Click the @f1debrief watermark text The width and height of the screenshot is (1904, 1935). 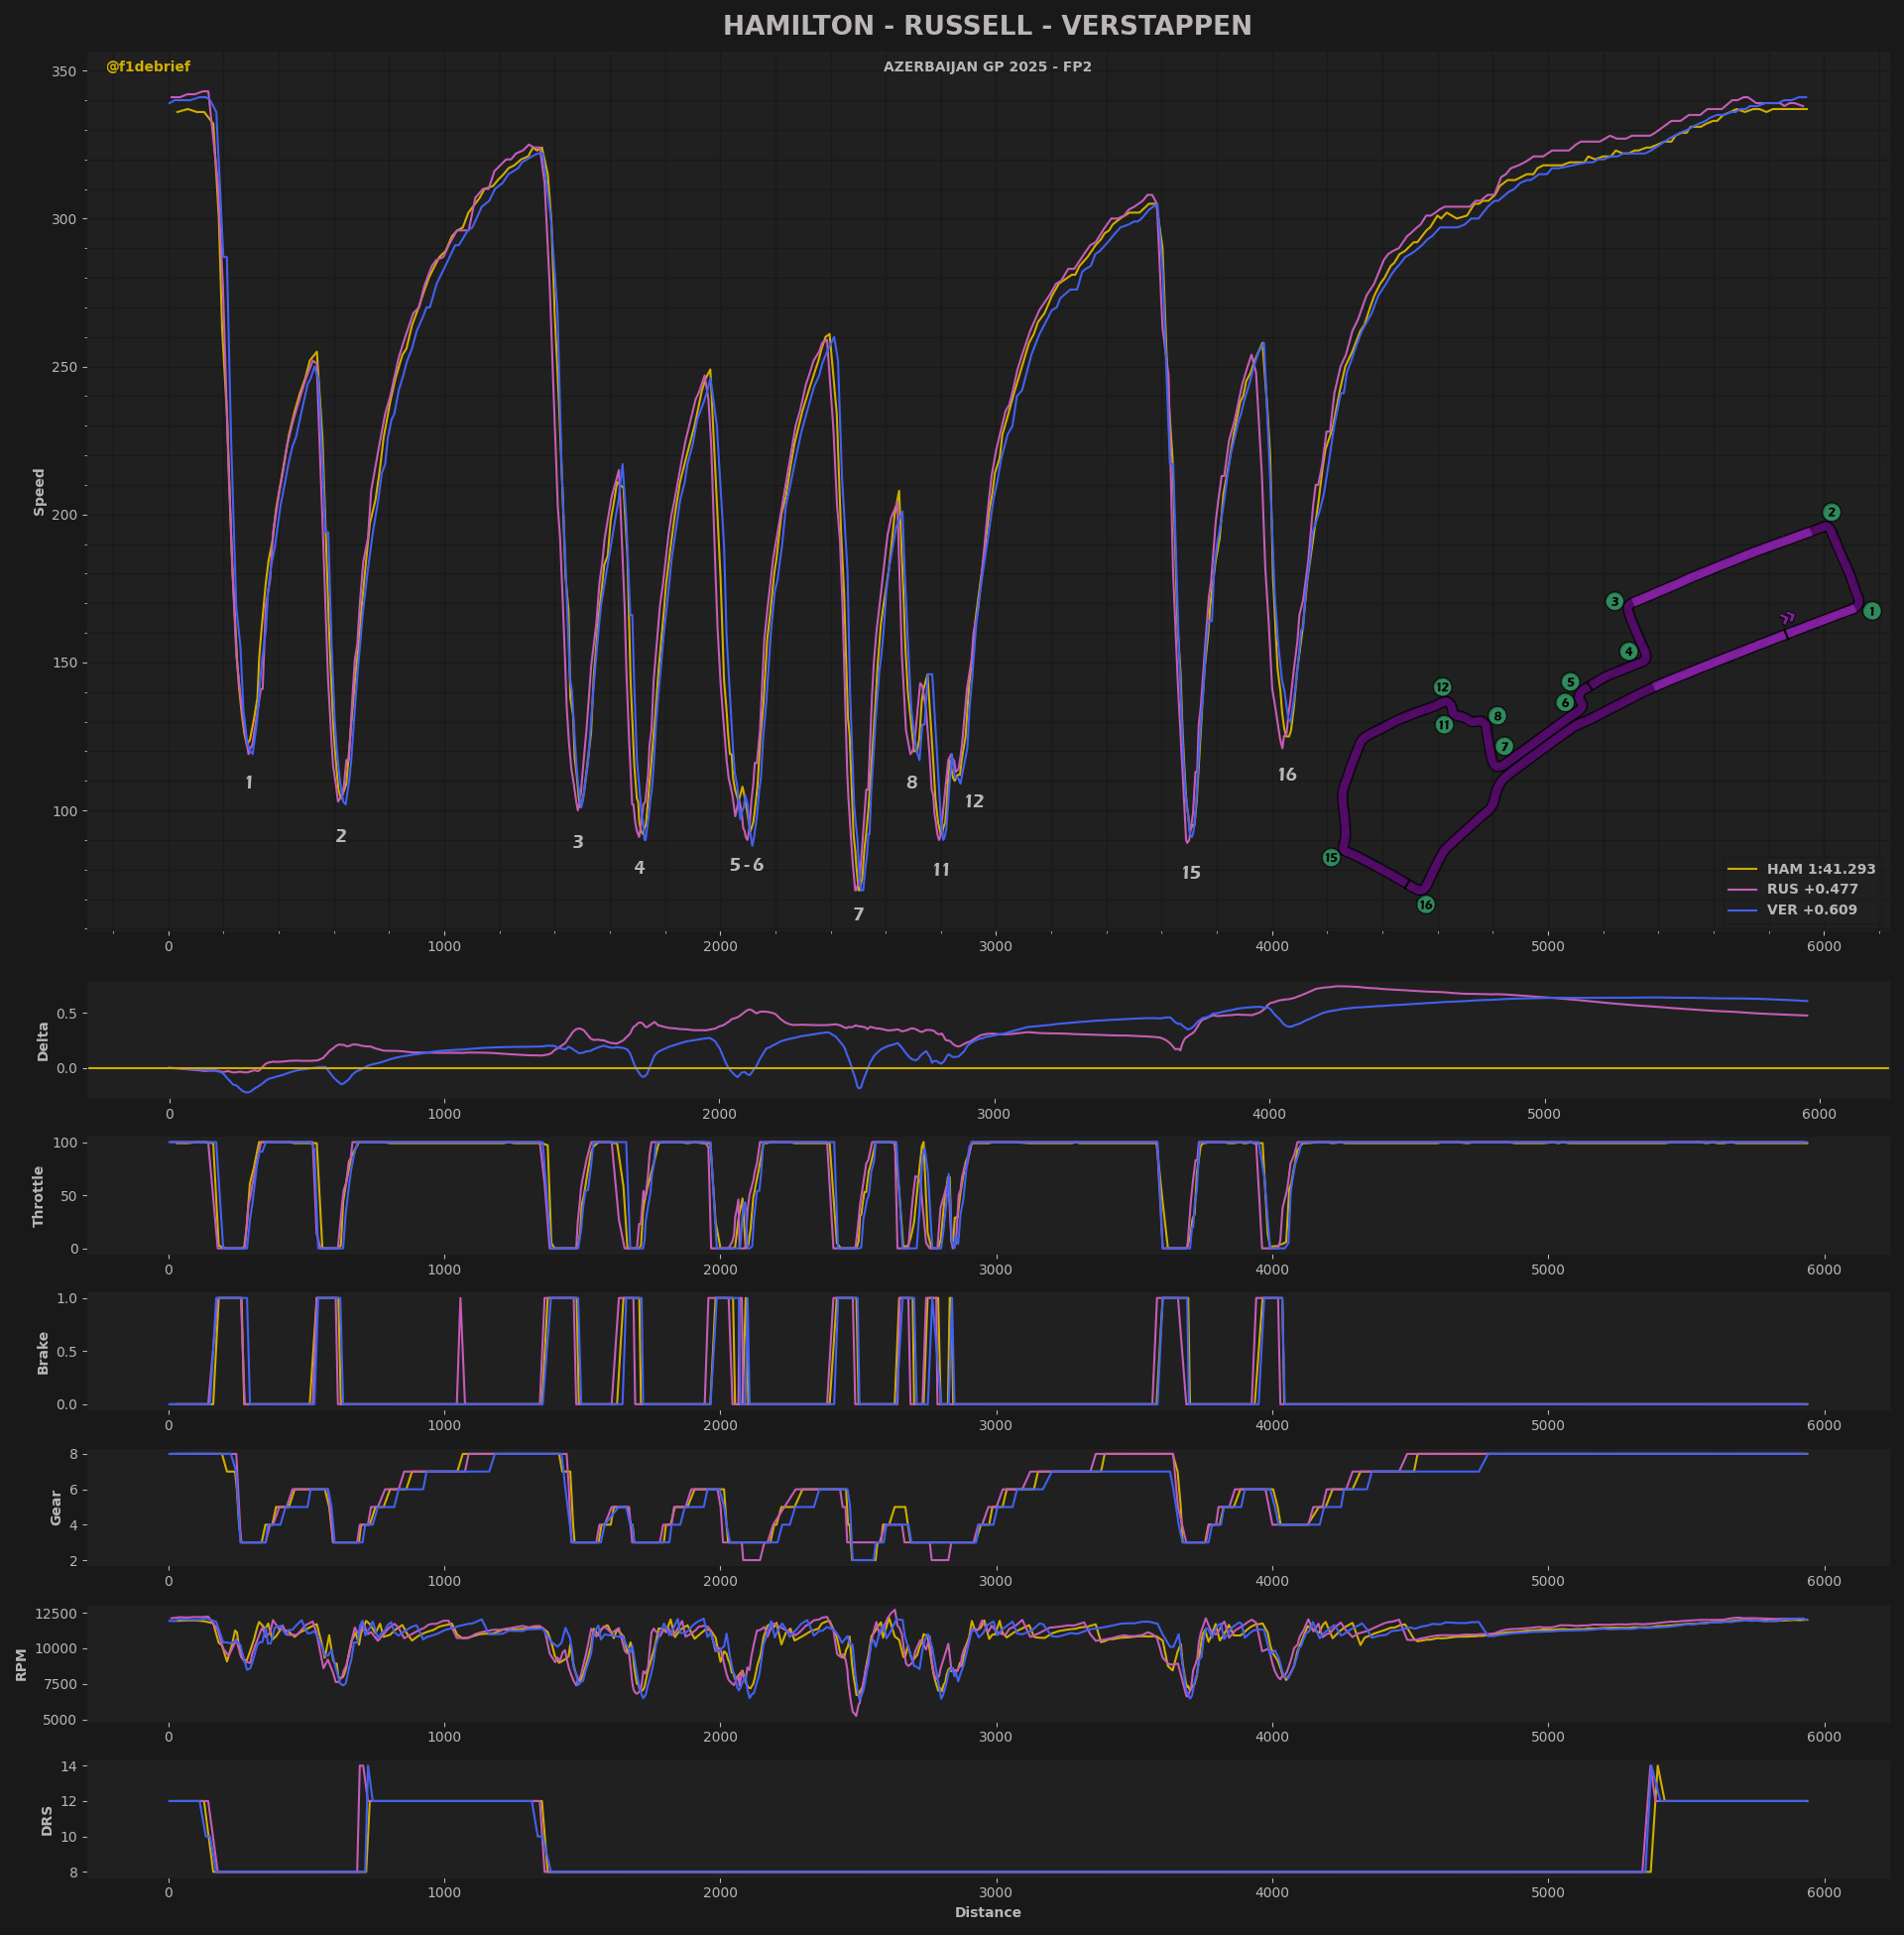(148, 67)
